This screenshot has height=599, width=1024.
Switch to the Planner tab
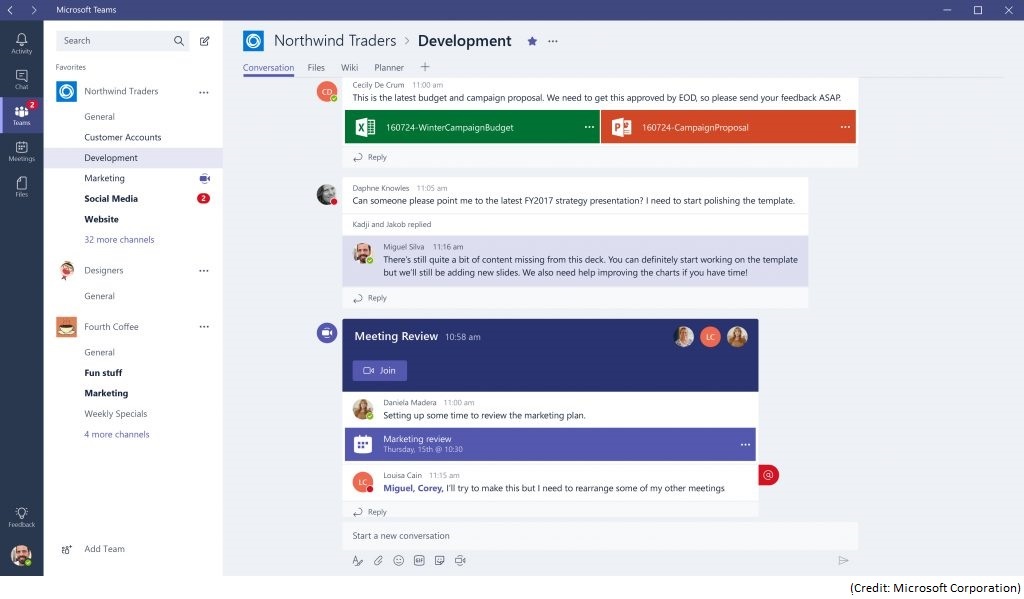[389, 67]
